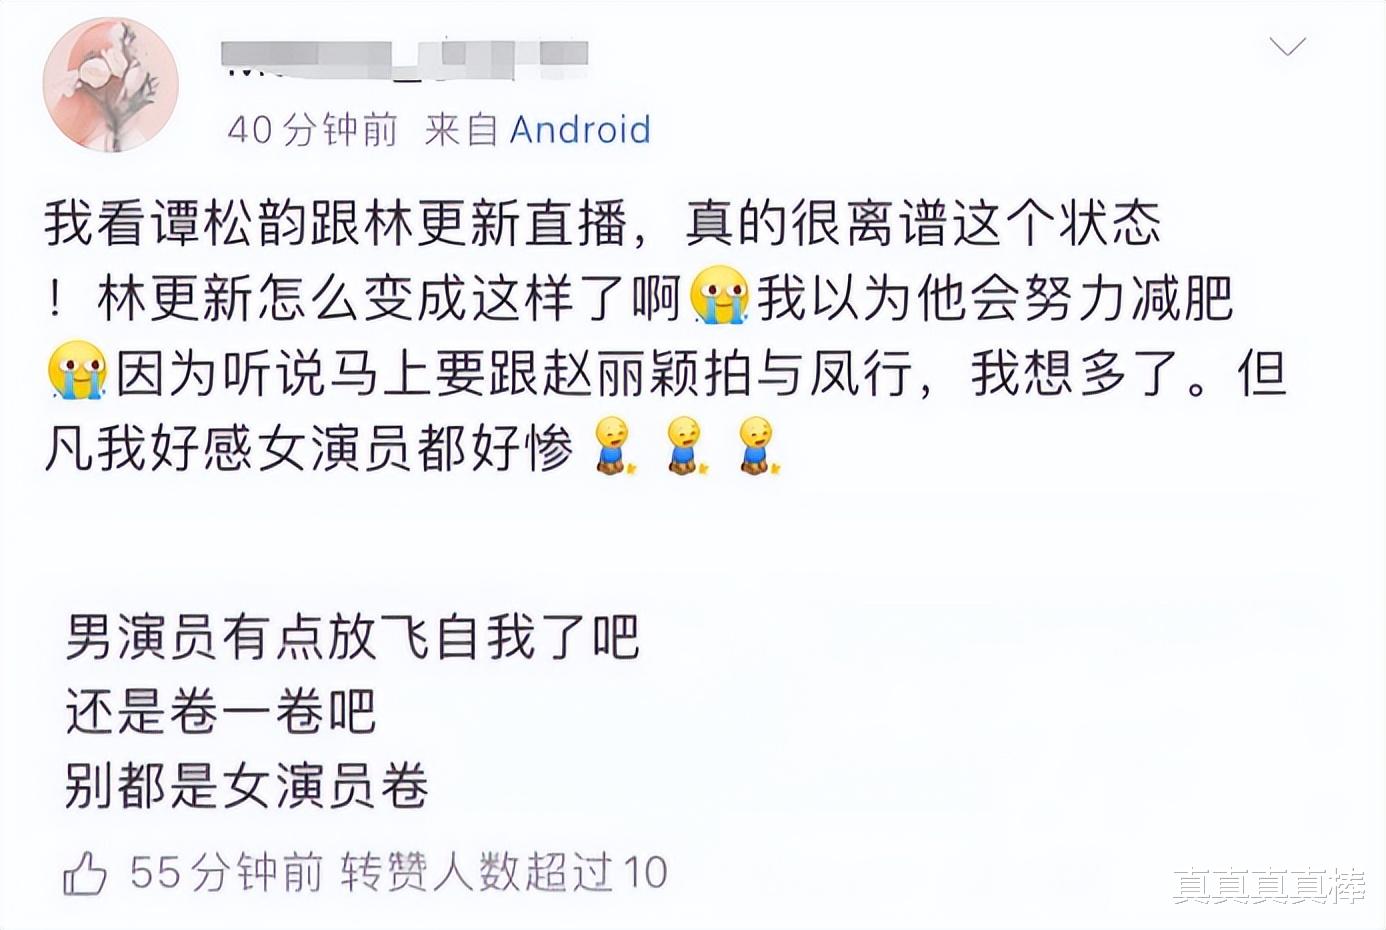The width and height of the screenshot is (1386, 930).
Task: Click the comment line 男演员有点放飞自我了吧
Action: [352, 637]
